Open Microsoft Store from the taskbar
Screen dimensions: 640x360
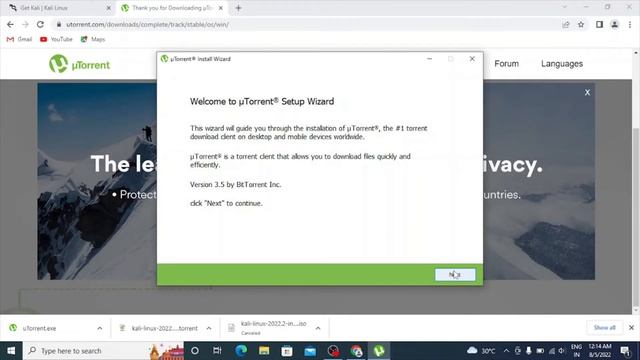pyautogui.click(x=287, y=351)
